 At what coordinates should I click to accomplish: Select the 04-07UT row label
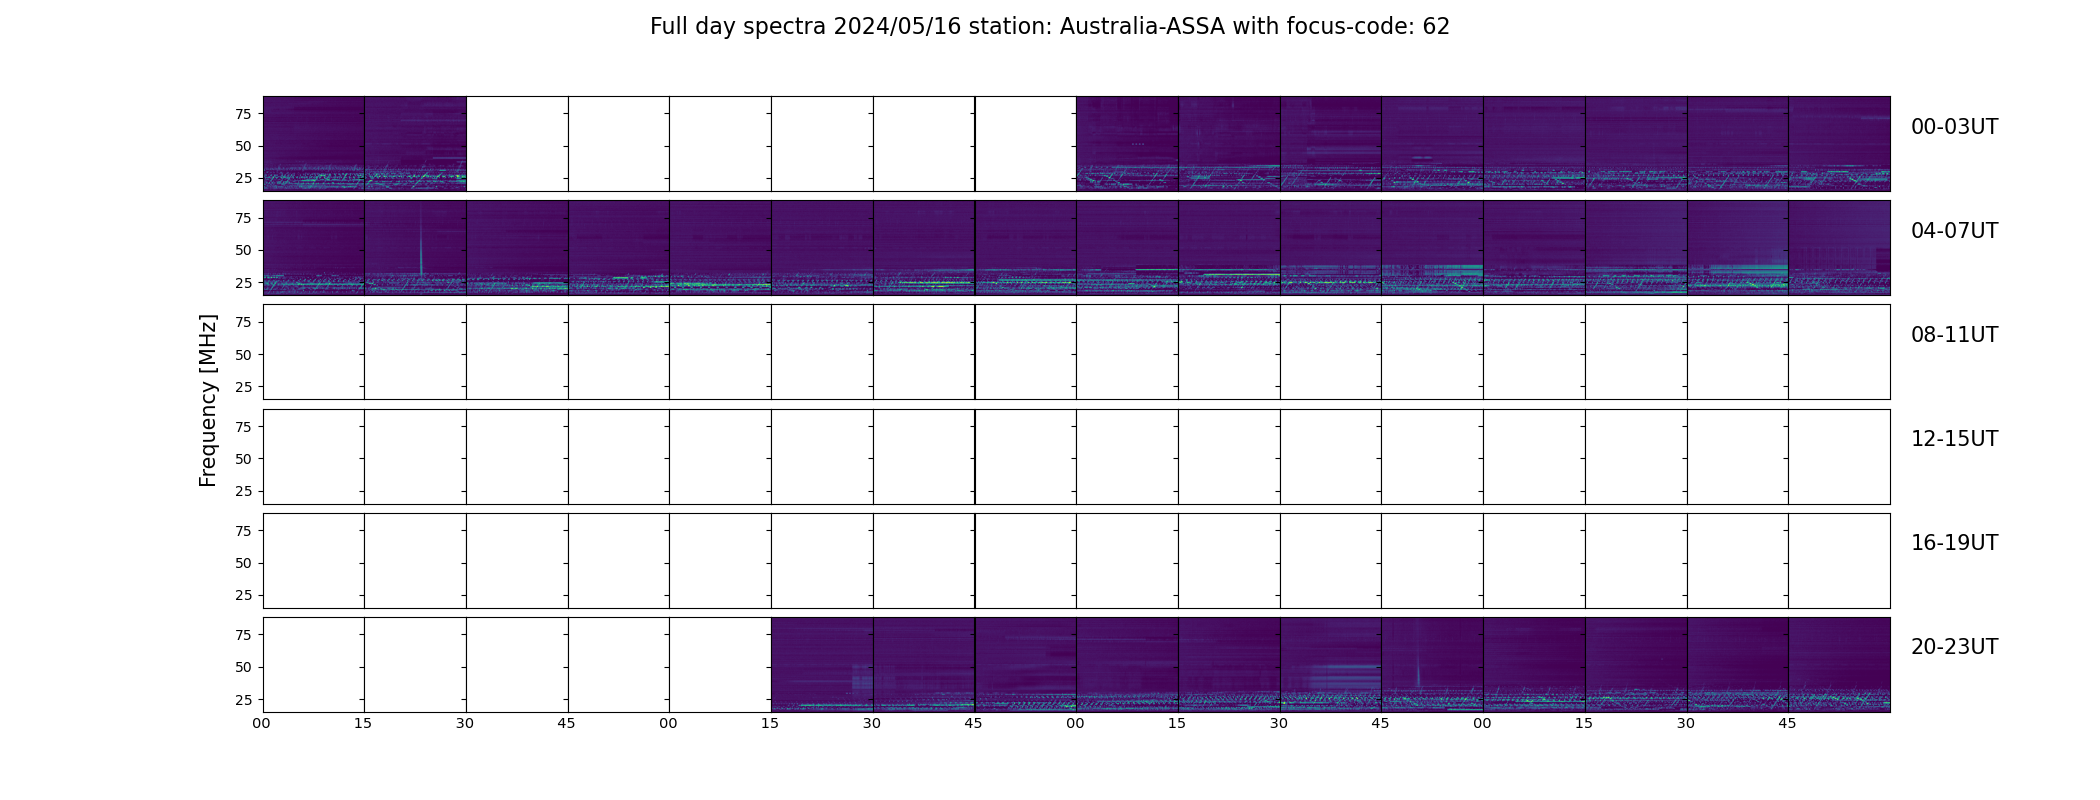(1954, 231)
